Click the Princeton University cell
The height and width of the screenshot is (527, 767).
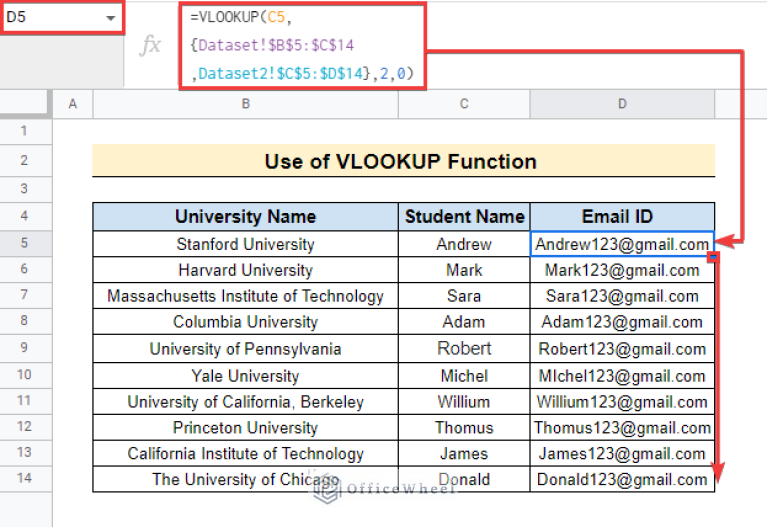[245, 427]
